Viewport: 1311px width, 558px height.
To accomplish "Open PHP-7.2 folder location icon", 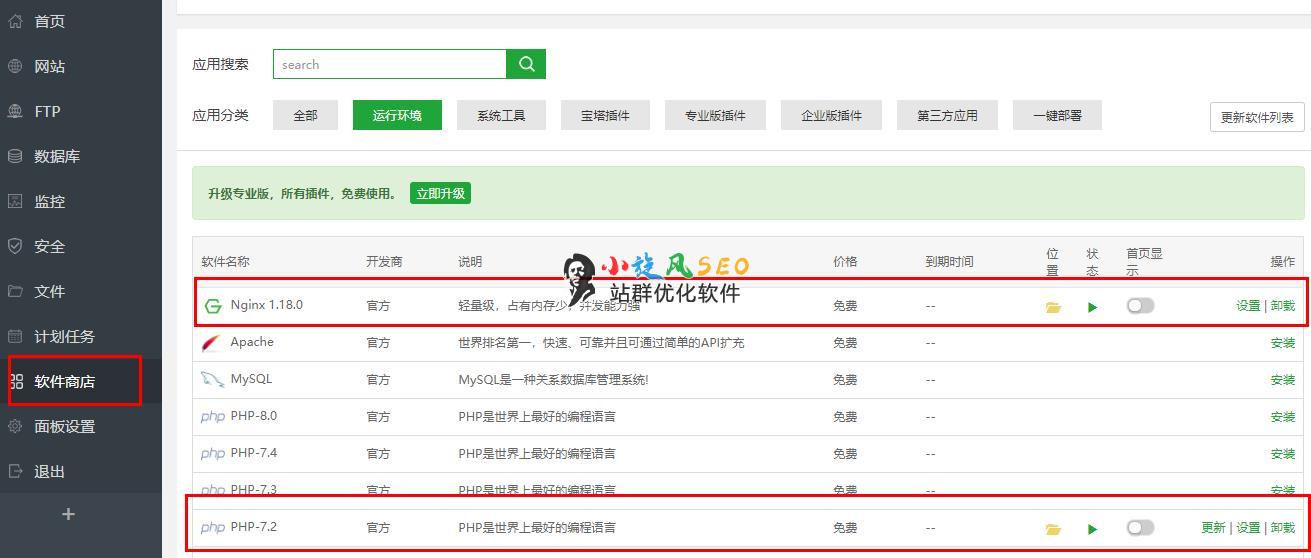I will 1053,529.
